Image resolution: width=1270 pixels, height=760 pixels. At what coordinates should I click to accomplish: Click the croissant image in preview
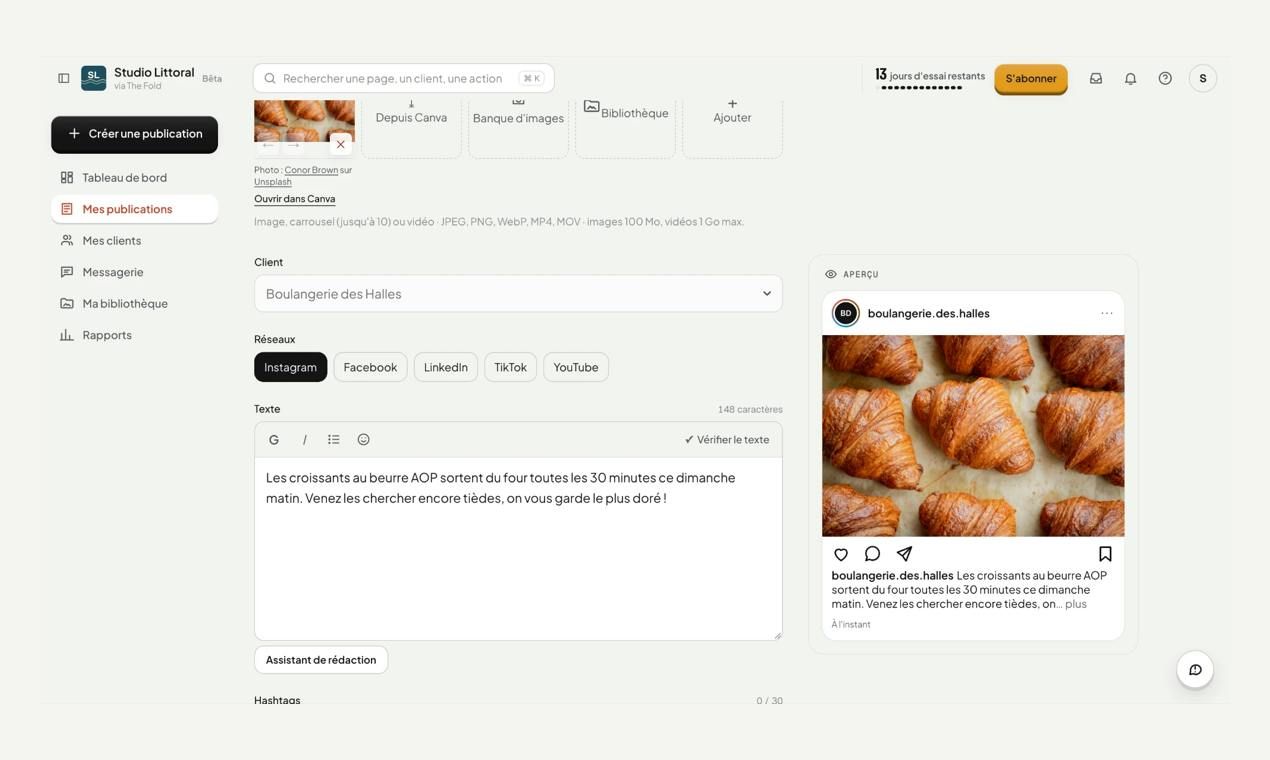click(x=973, y=436)
